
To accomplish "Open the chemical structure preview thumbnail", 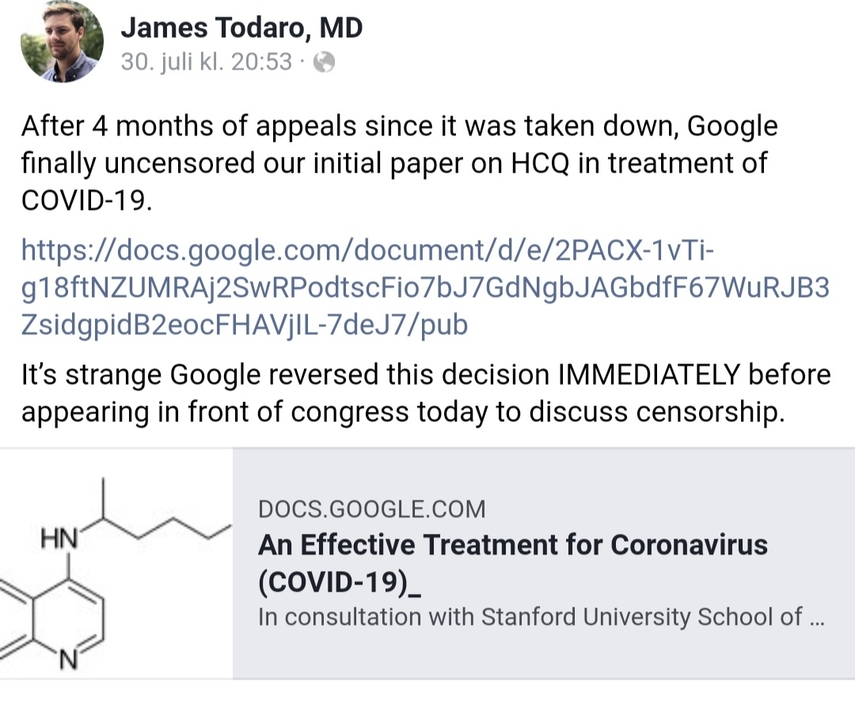I will click(x=116, y=564).
